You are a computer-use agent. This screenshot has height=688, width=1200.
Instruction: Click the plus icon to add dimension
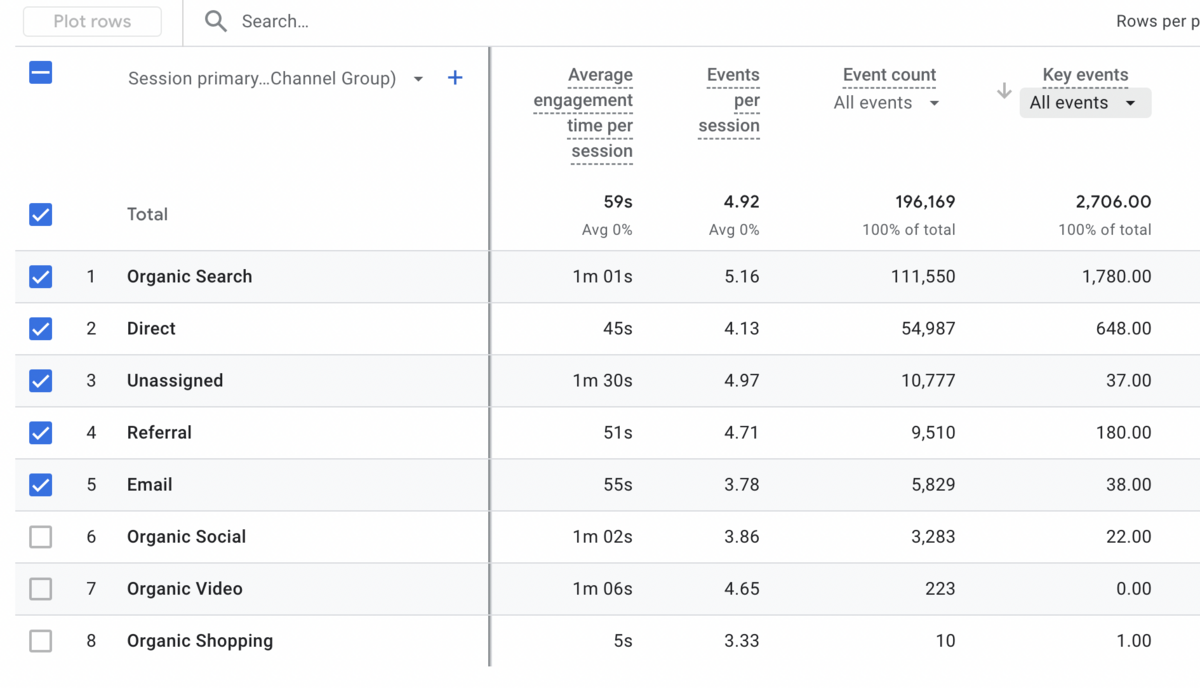455,78
